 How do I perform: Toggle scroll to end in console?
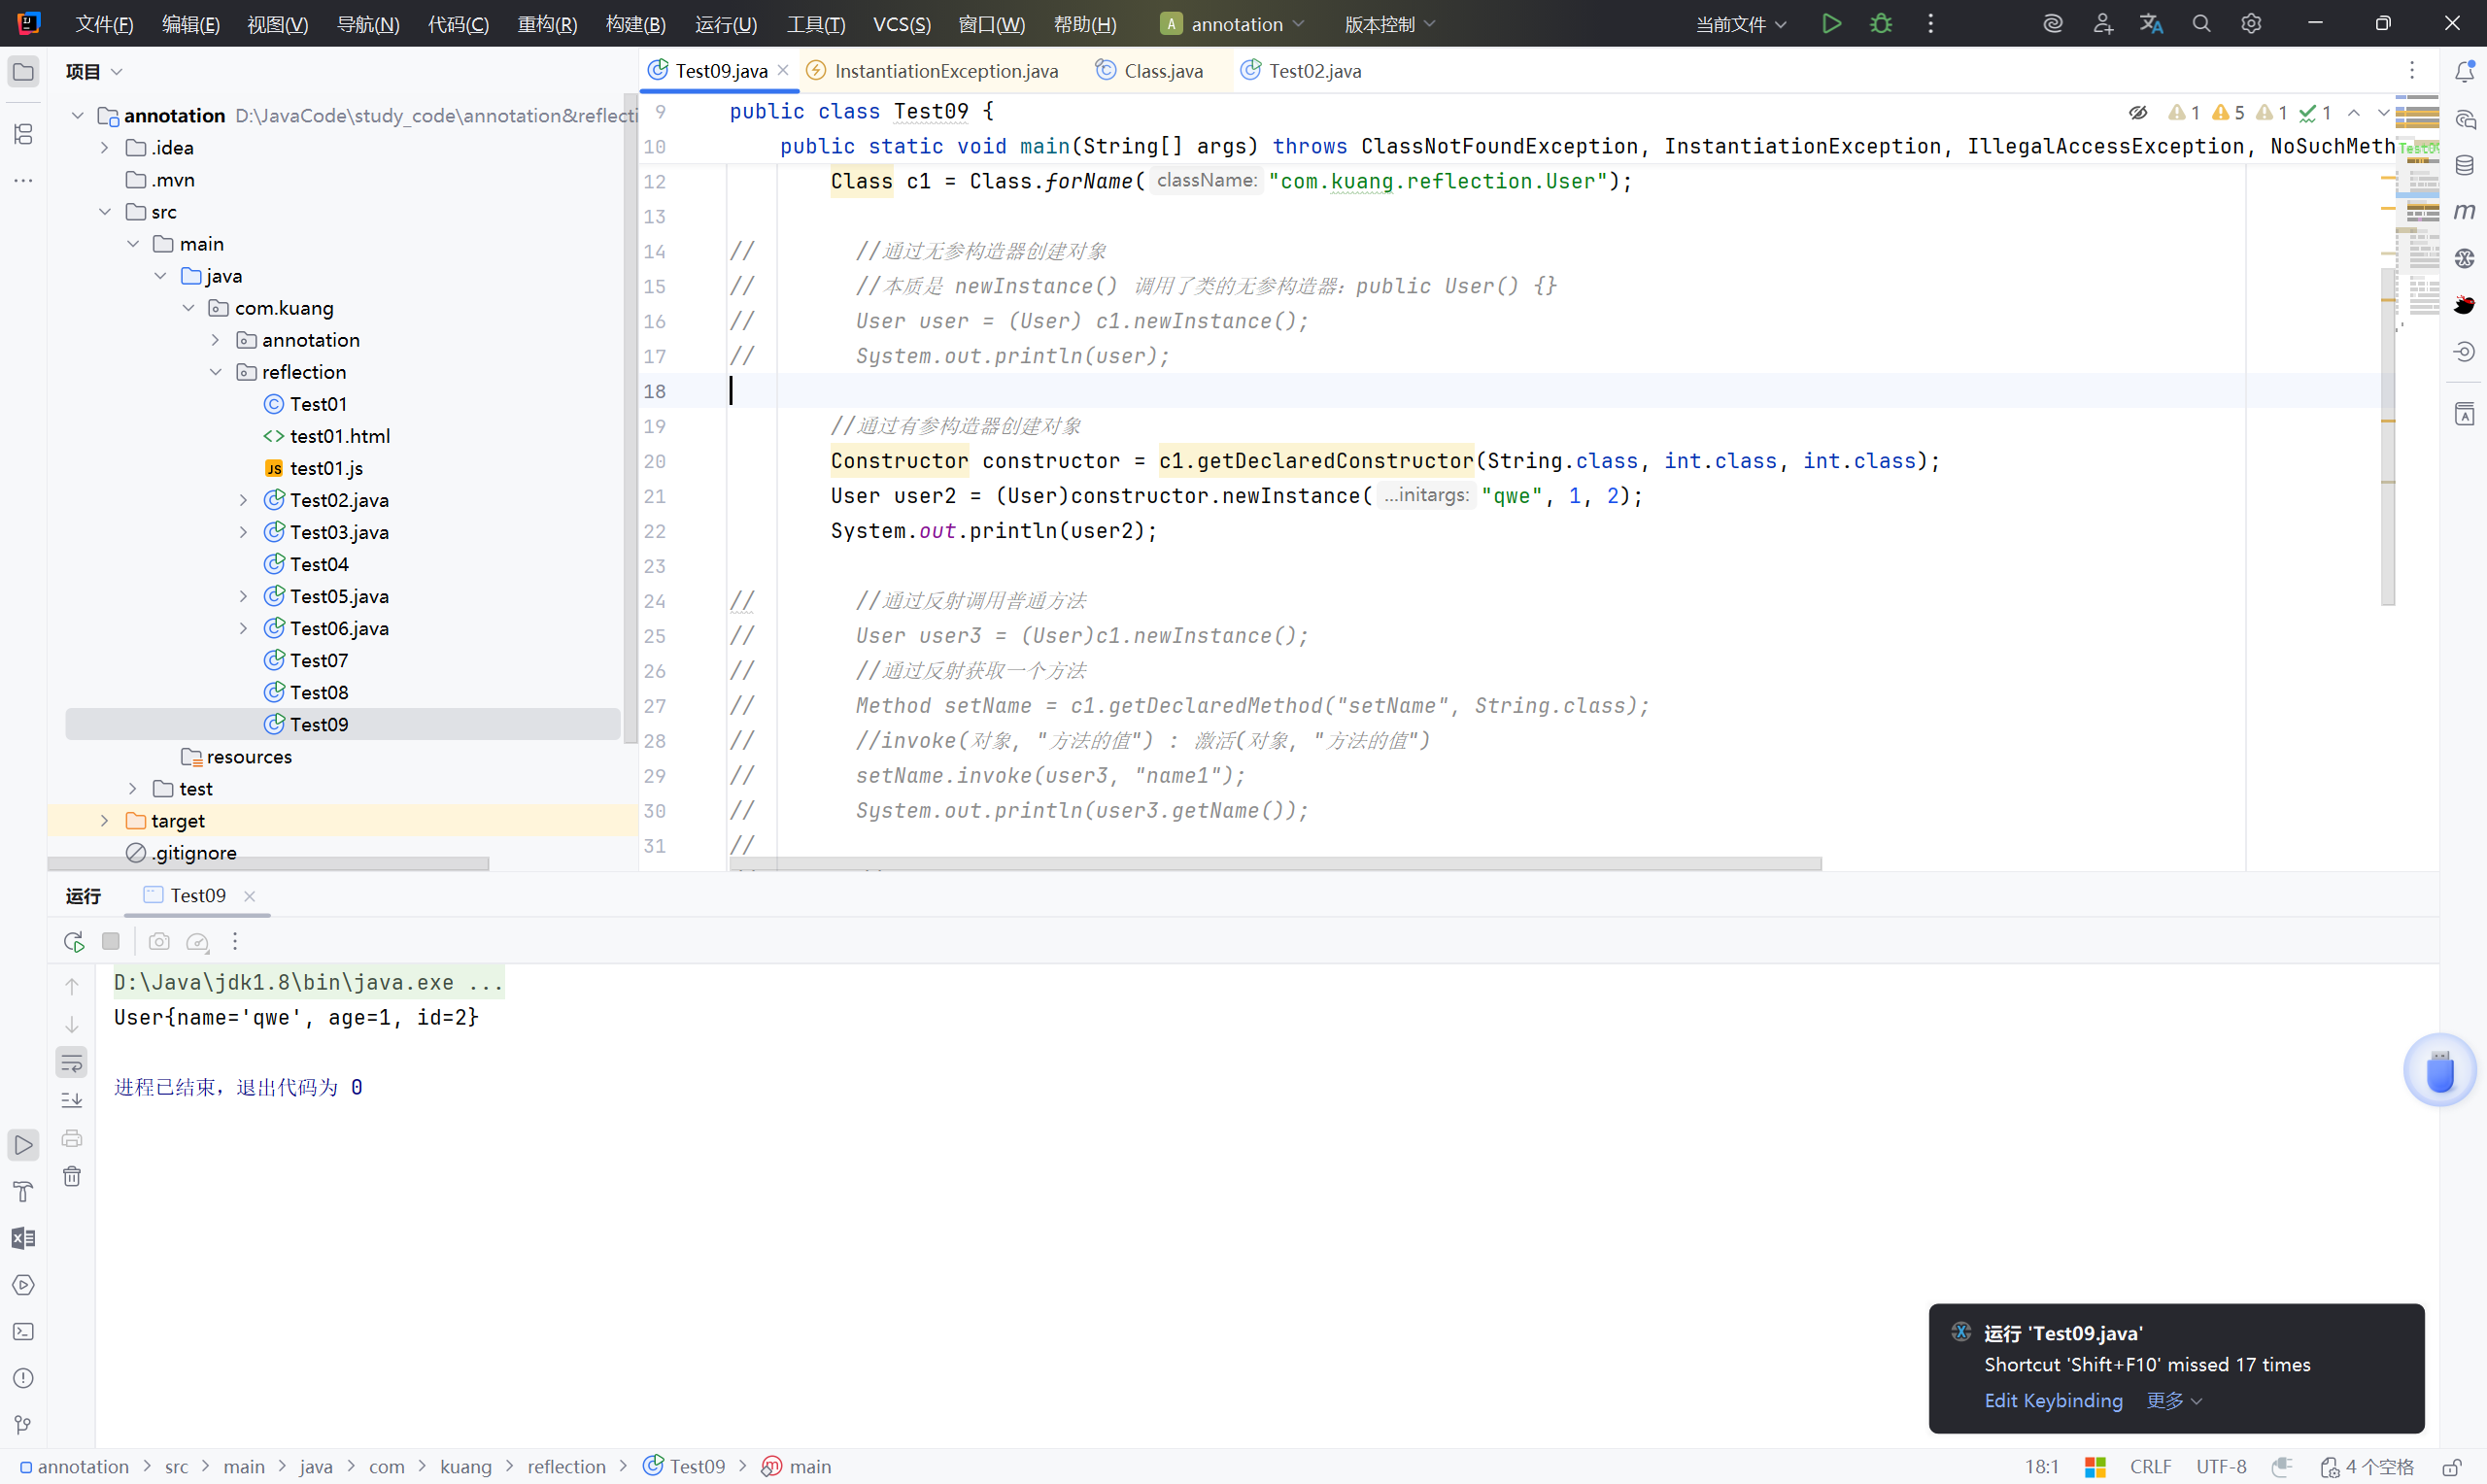[x=72, y=1100]
